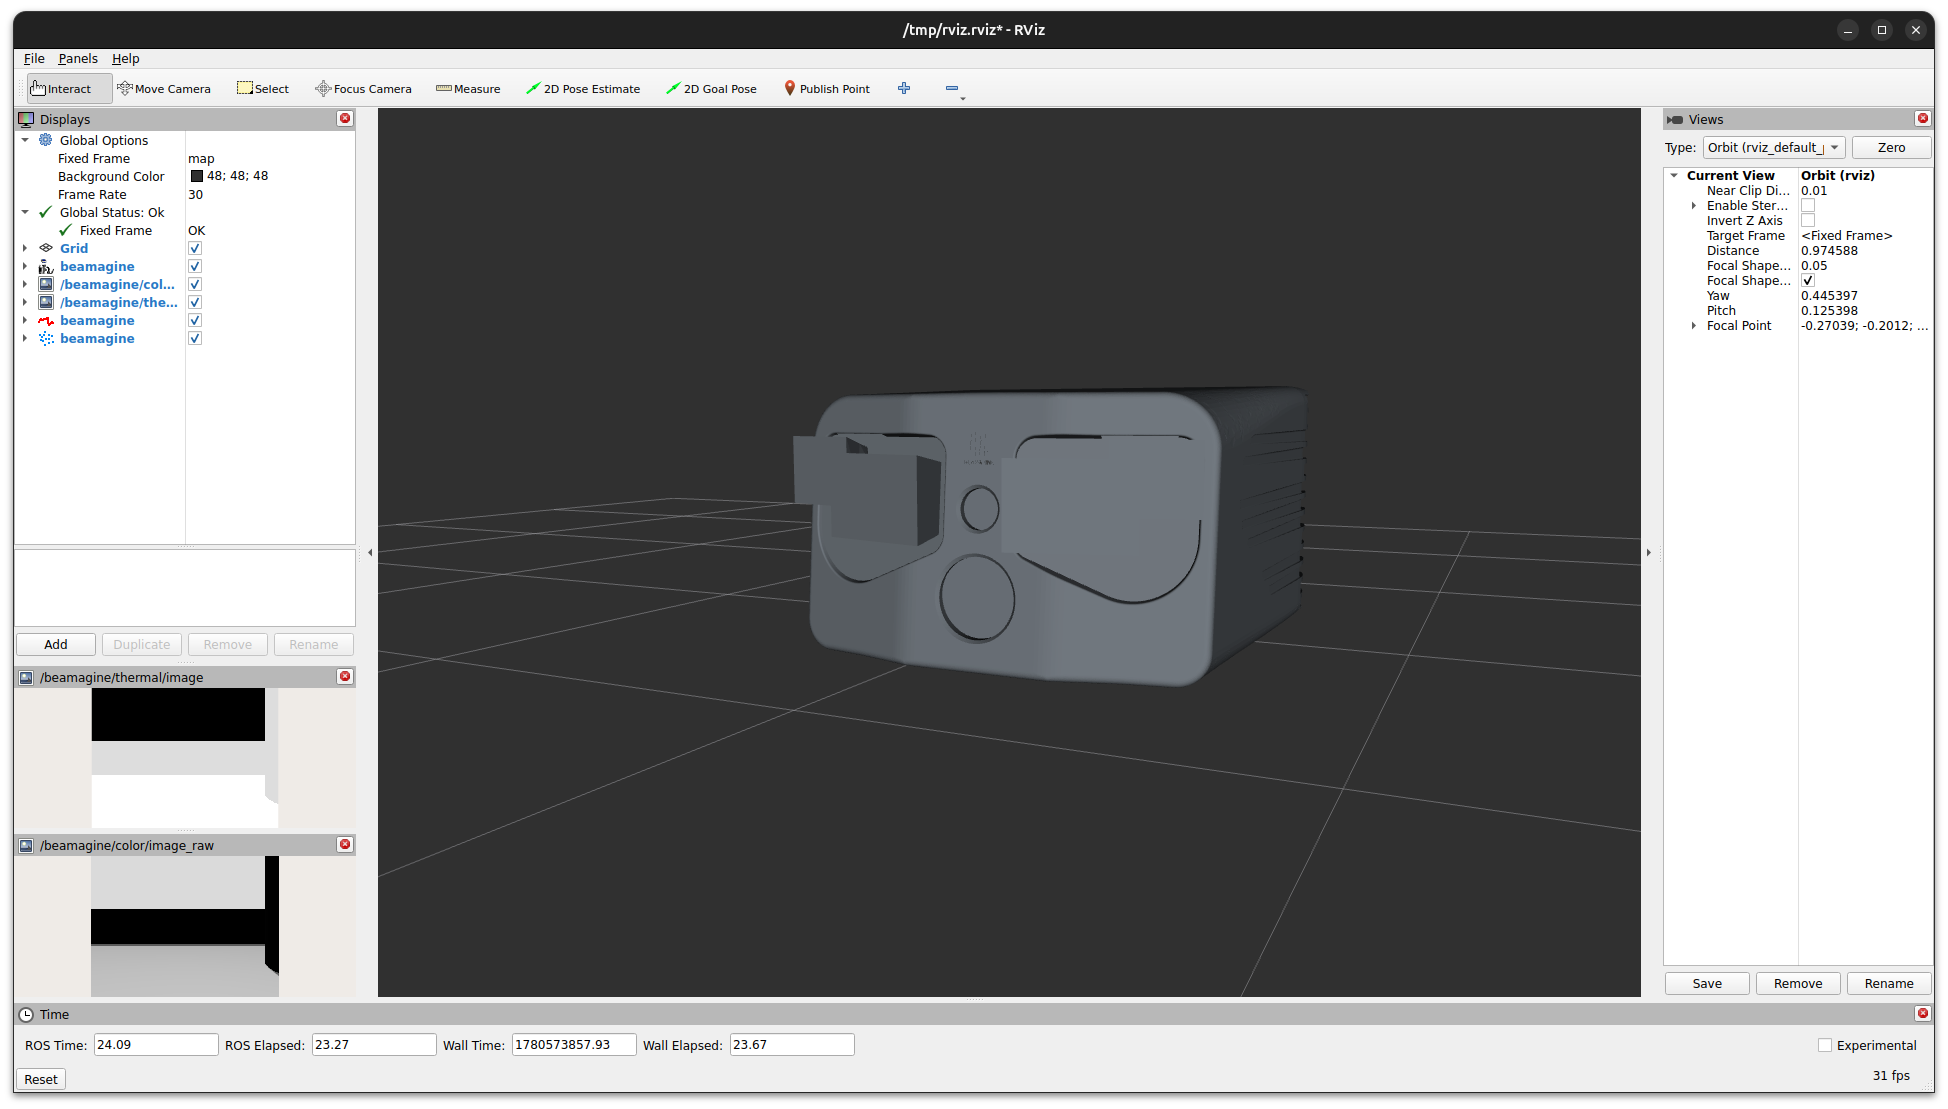Toggle the point cloud beamagine checkbox
Image resolution: width=1948 pixels, height=1109 pixels.
pos(195,338)
